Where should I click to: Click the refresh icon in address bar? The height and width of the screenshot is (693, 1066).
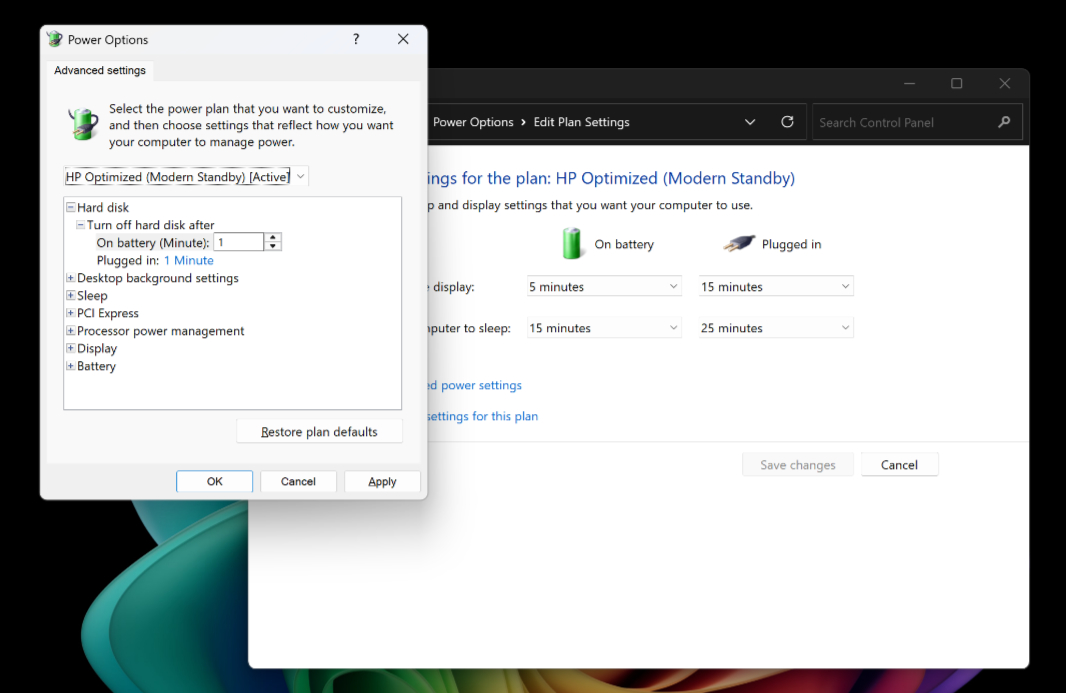(787, 122)
